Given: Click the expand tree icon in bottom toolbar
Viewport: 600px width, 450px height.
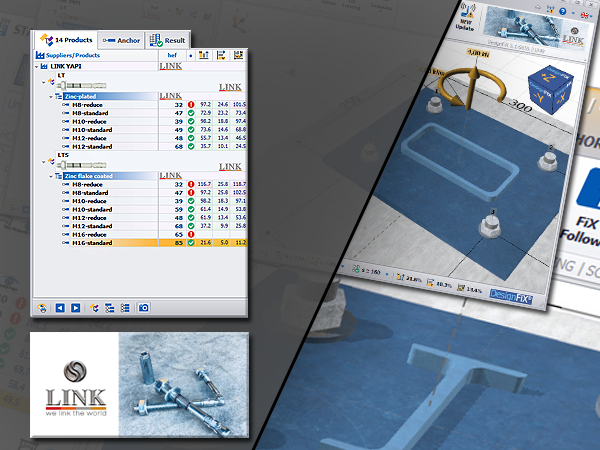Looking at the screenshot, I should click(109, 308).
